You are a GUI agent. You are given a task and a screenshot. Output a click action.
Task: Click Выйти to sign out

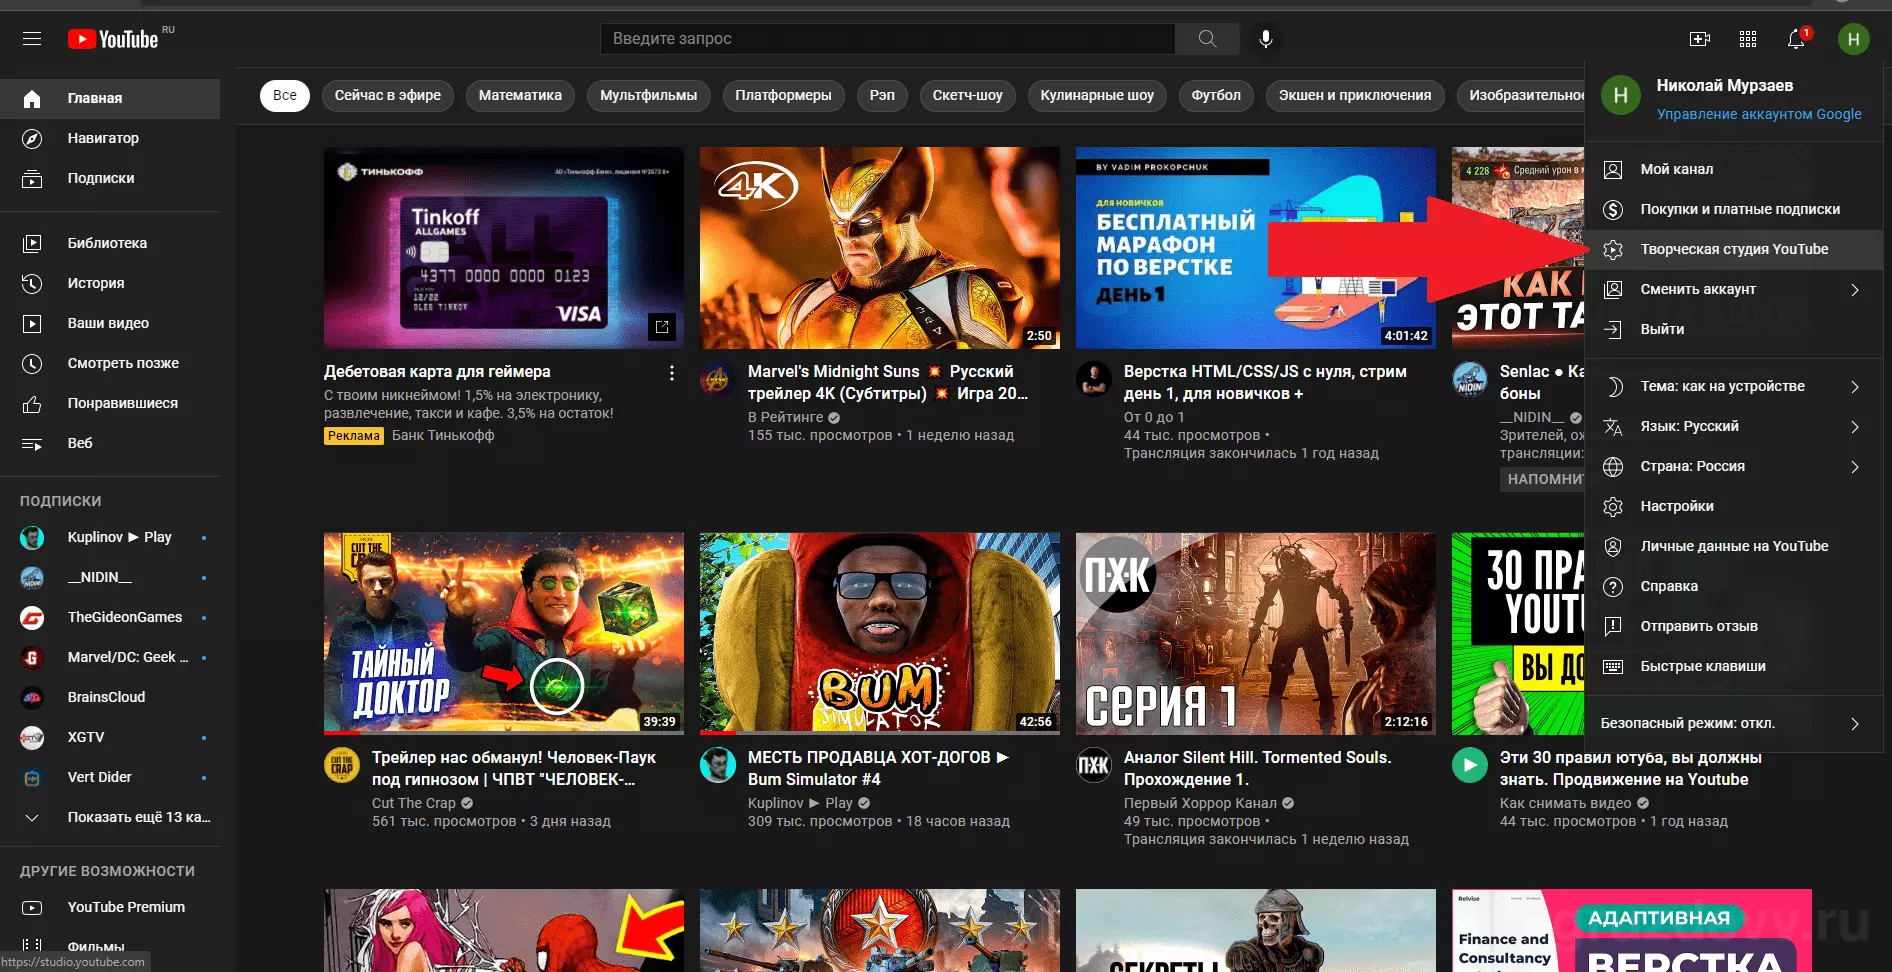[x=1734, y=329]
